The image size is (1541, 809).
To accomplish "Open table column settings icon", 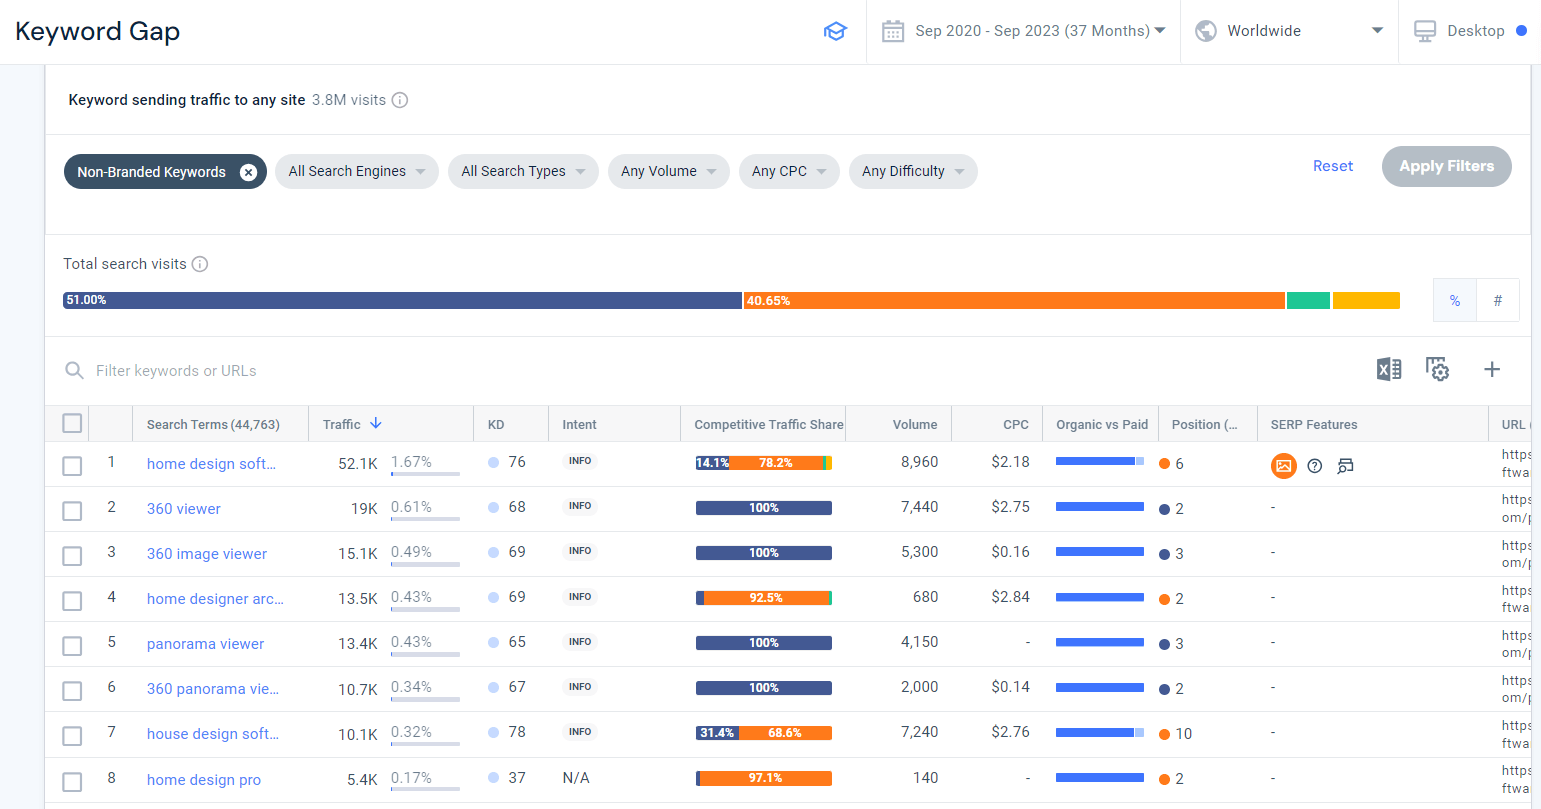I will 1437,369.
